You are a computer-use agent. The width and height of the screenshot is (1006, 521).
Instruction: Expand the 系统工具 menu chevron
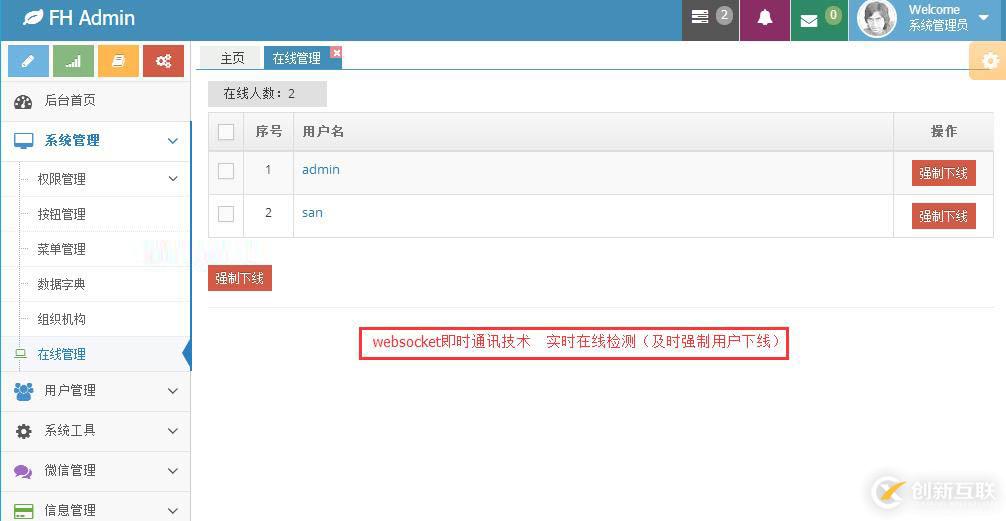click(173, 431)
